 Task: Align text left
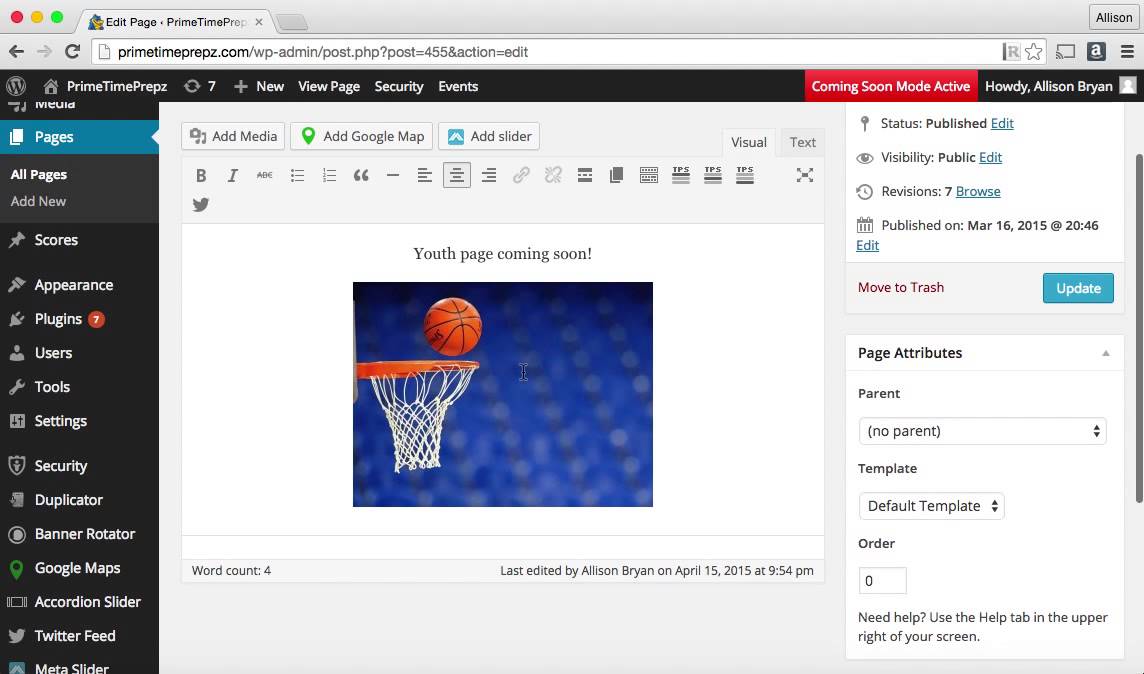(x=425, y=175)
